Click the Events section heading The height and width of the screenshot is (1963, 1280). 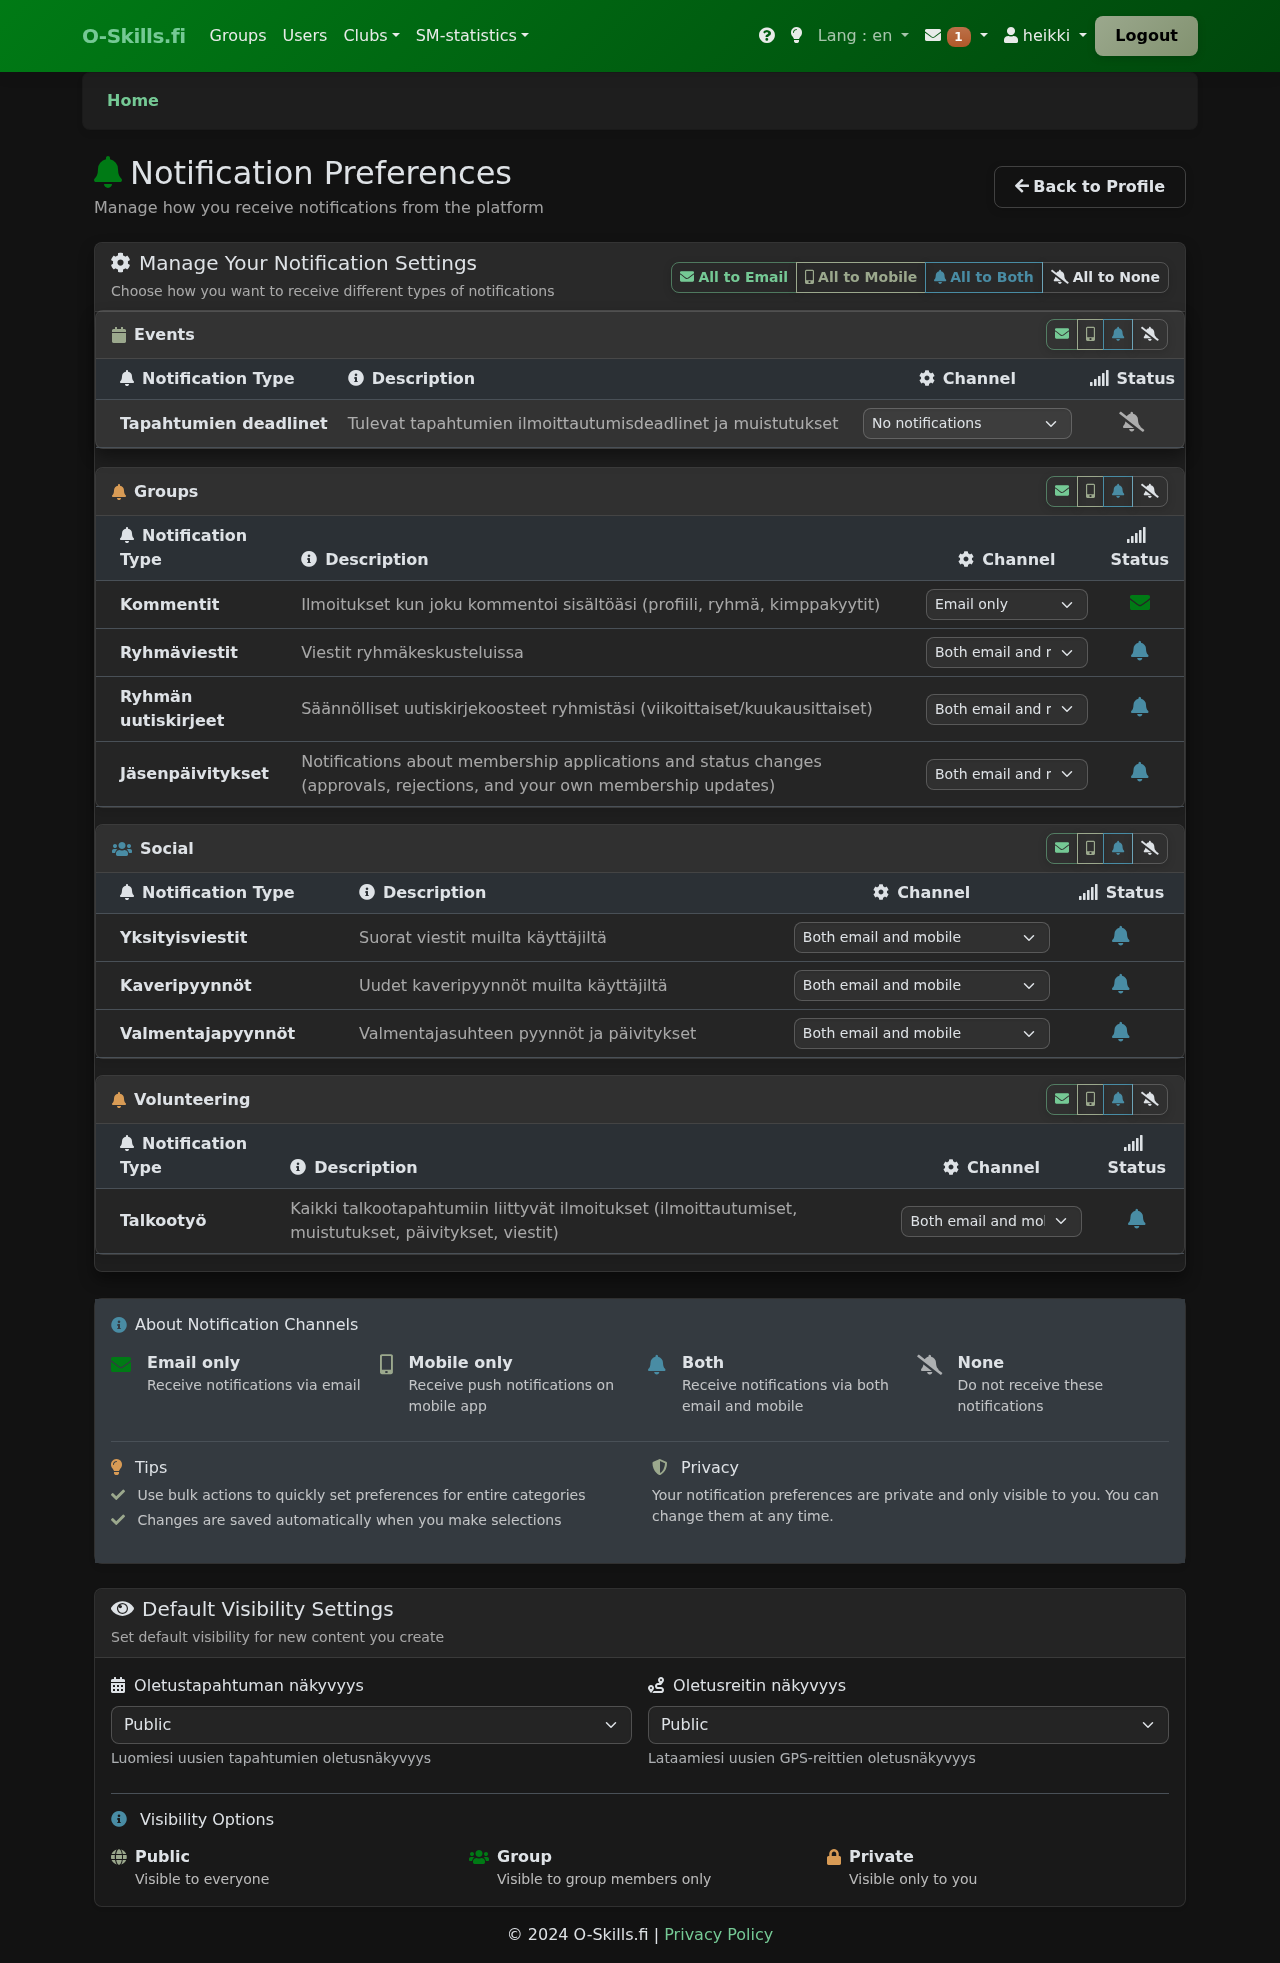[164, 334]
